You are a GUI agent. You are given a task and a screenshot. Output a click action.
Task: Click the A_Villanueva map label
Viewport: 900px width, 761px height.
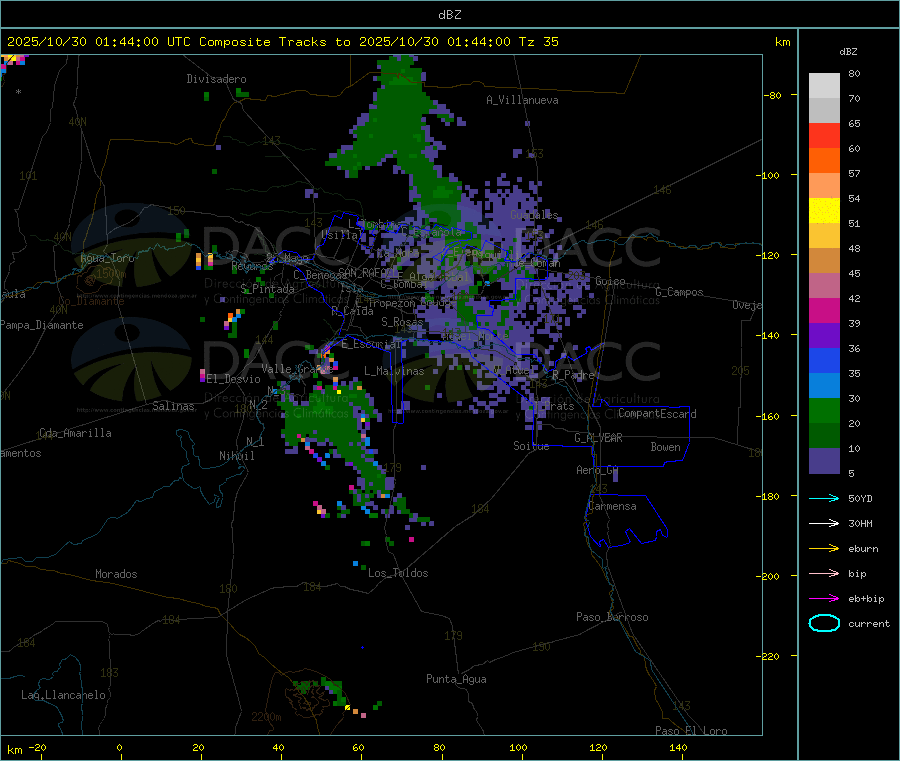click(x=522, y=100)
